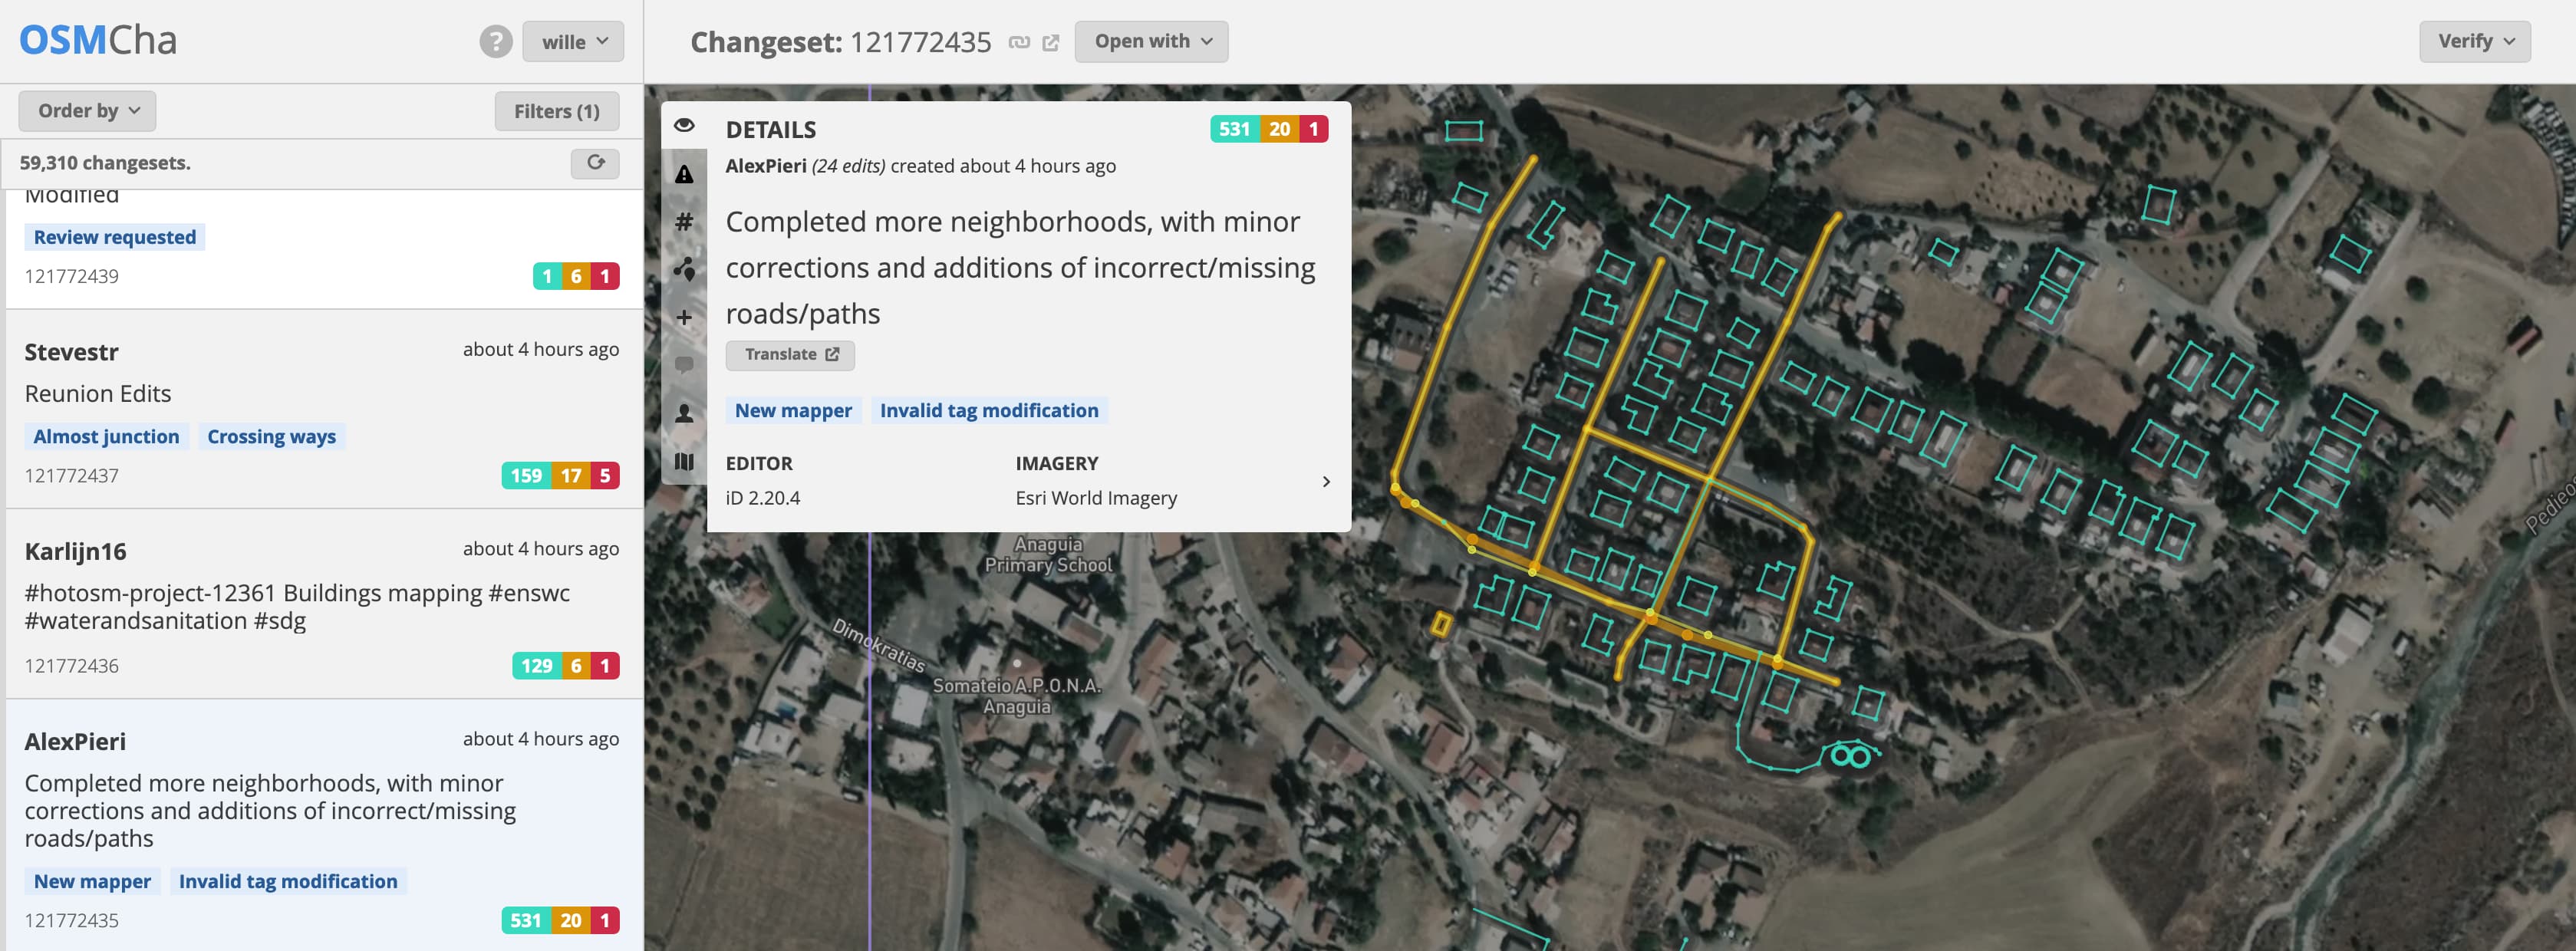Show the user profile panel
Viewport: 2576px width, 951px height.
684,413
